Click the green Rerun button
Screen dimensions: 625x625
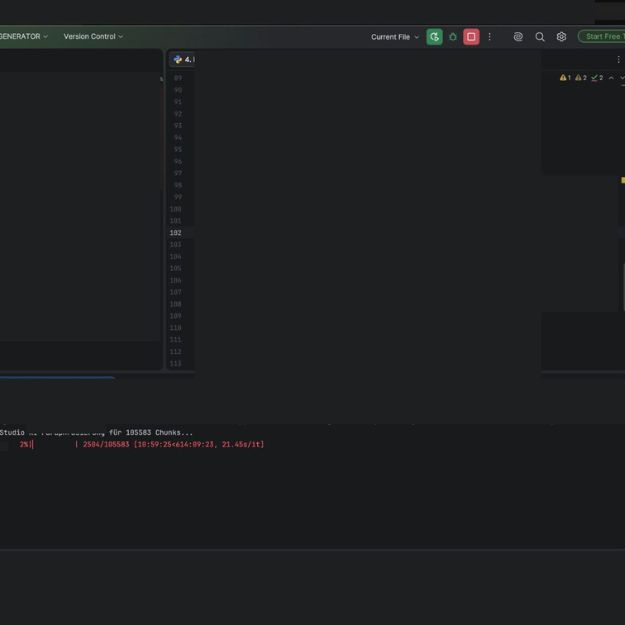[434, 37]
